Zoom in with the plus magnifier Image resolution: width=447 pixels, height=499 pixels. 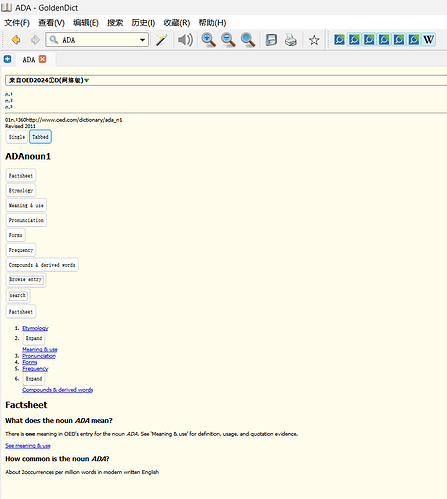209,40
